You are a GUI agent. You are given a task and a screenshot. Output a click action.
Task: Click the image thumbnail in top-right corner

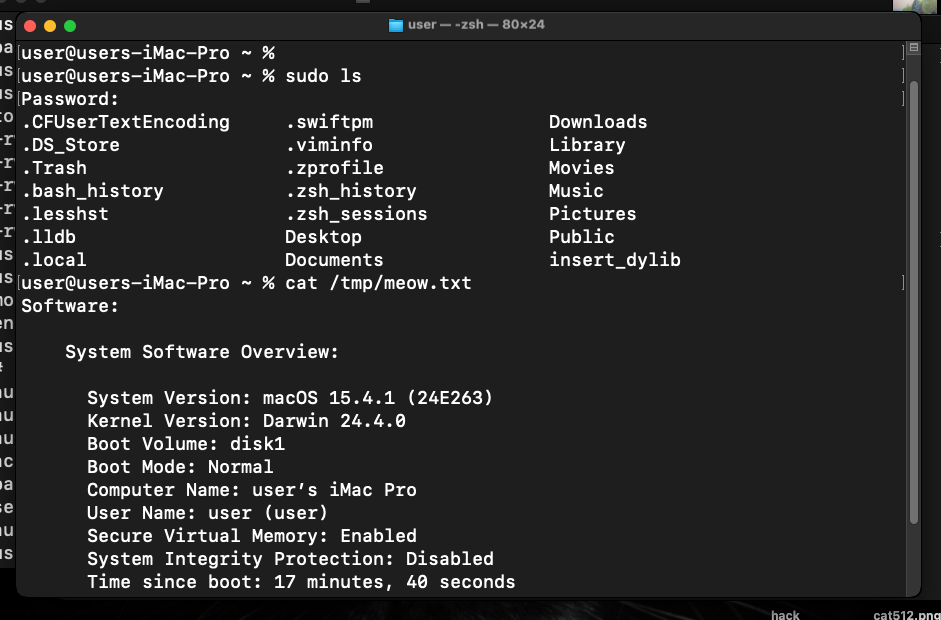pos(915,6)
